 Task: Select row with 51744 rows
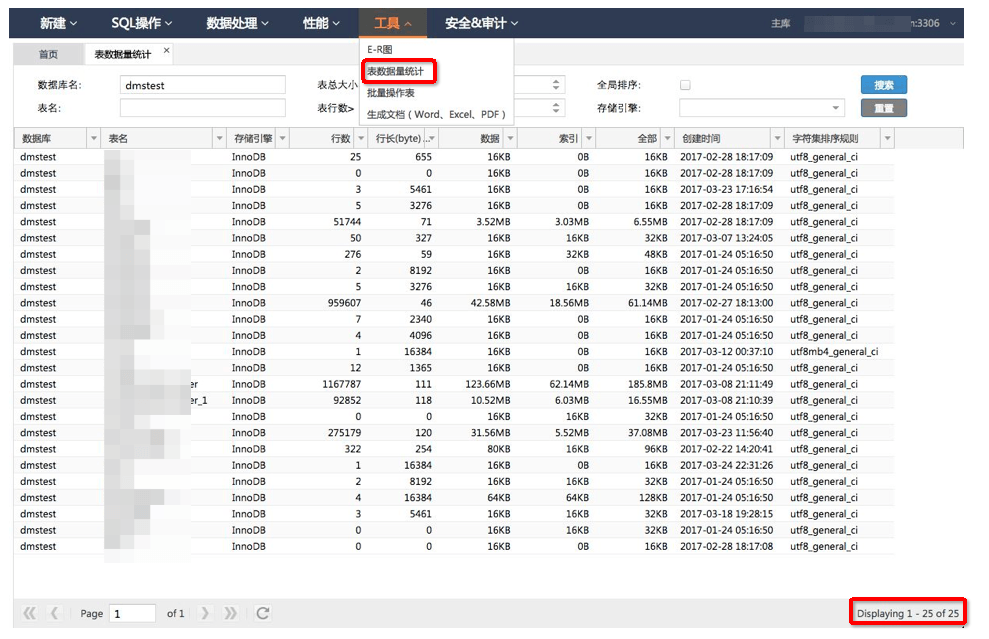pos(454,221)
